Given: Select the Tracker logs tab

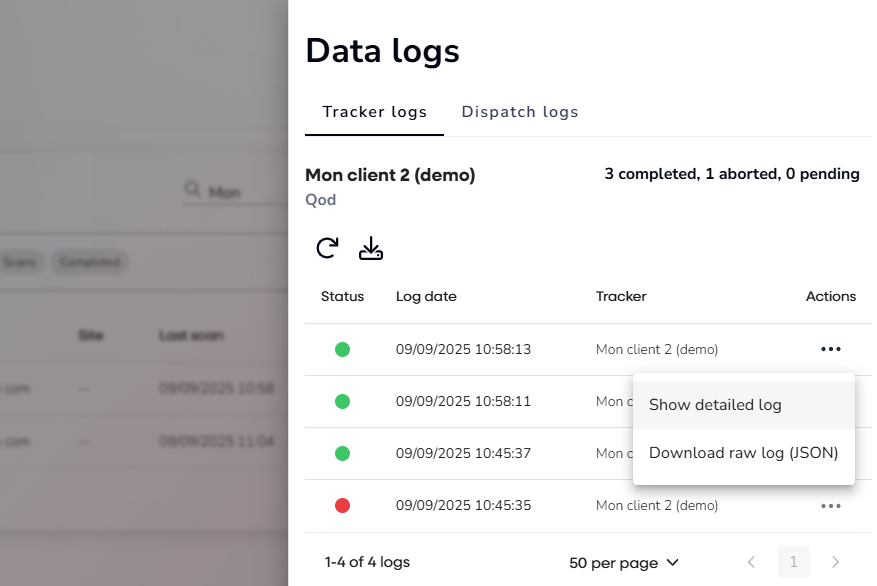Looking at the screenshot, I should [x=374, y=112].
